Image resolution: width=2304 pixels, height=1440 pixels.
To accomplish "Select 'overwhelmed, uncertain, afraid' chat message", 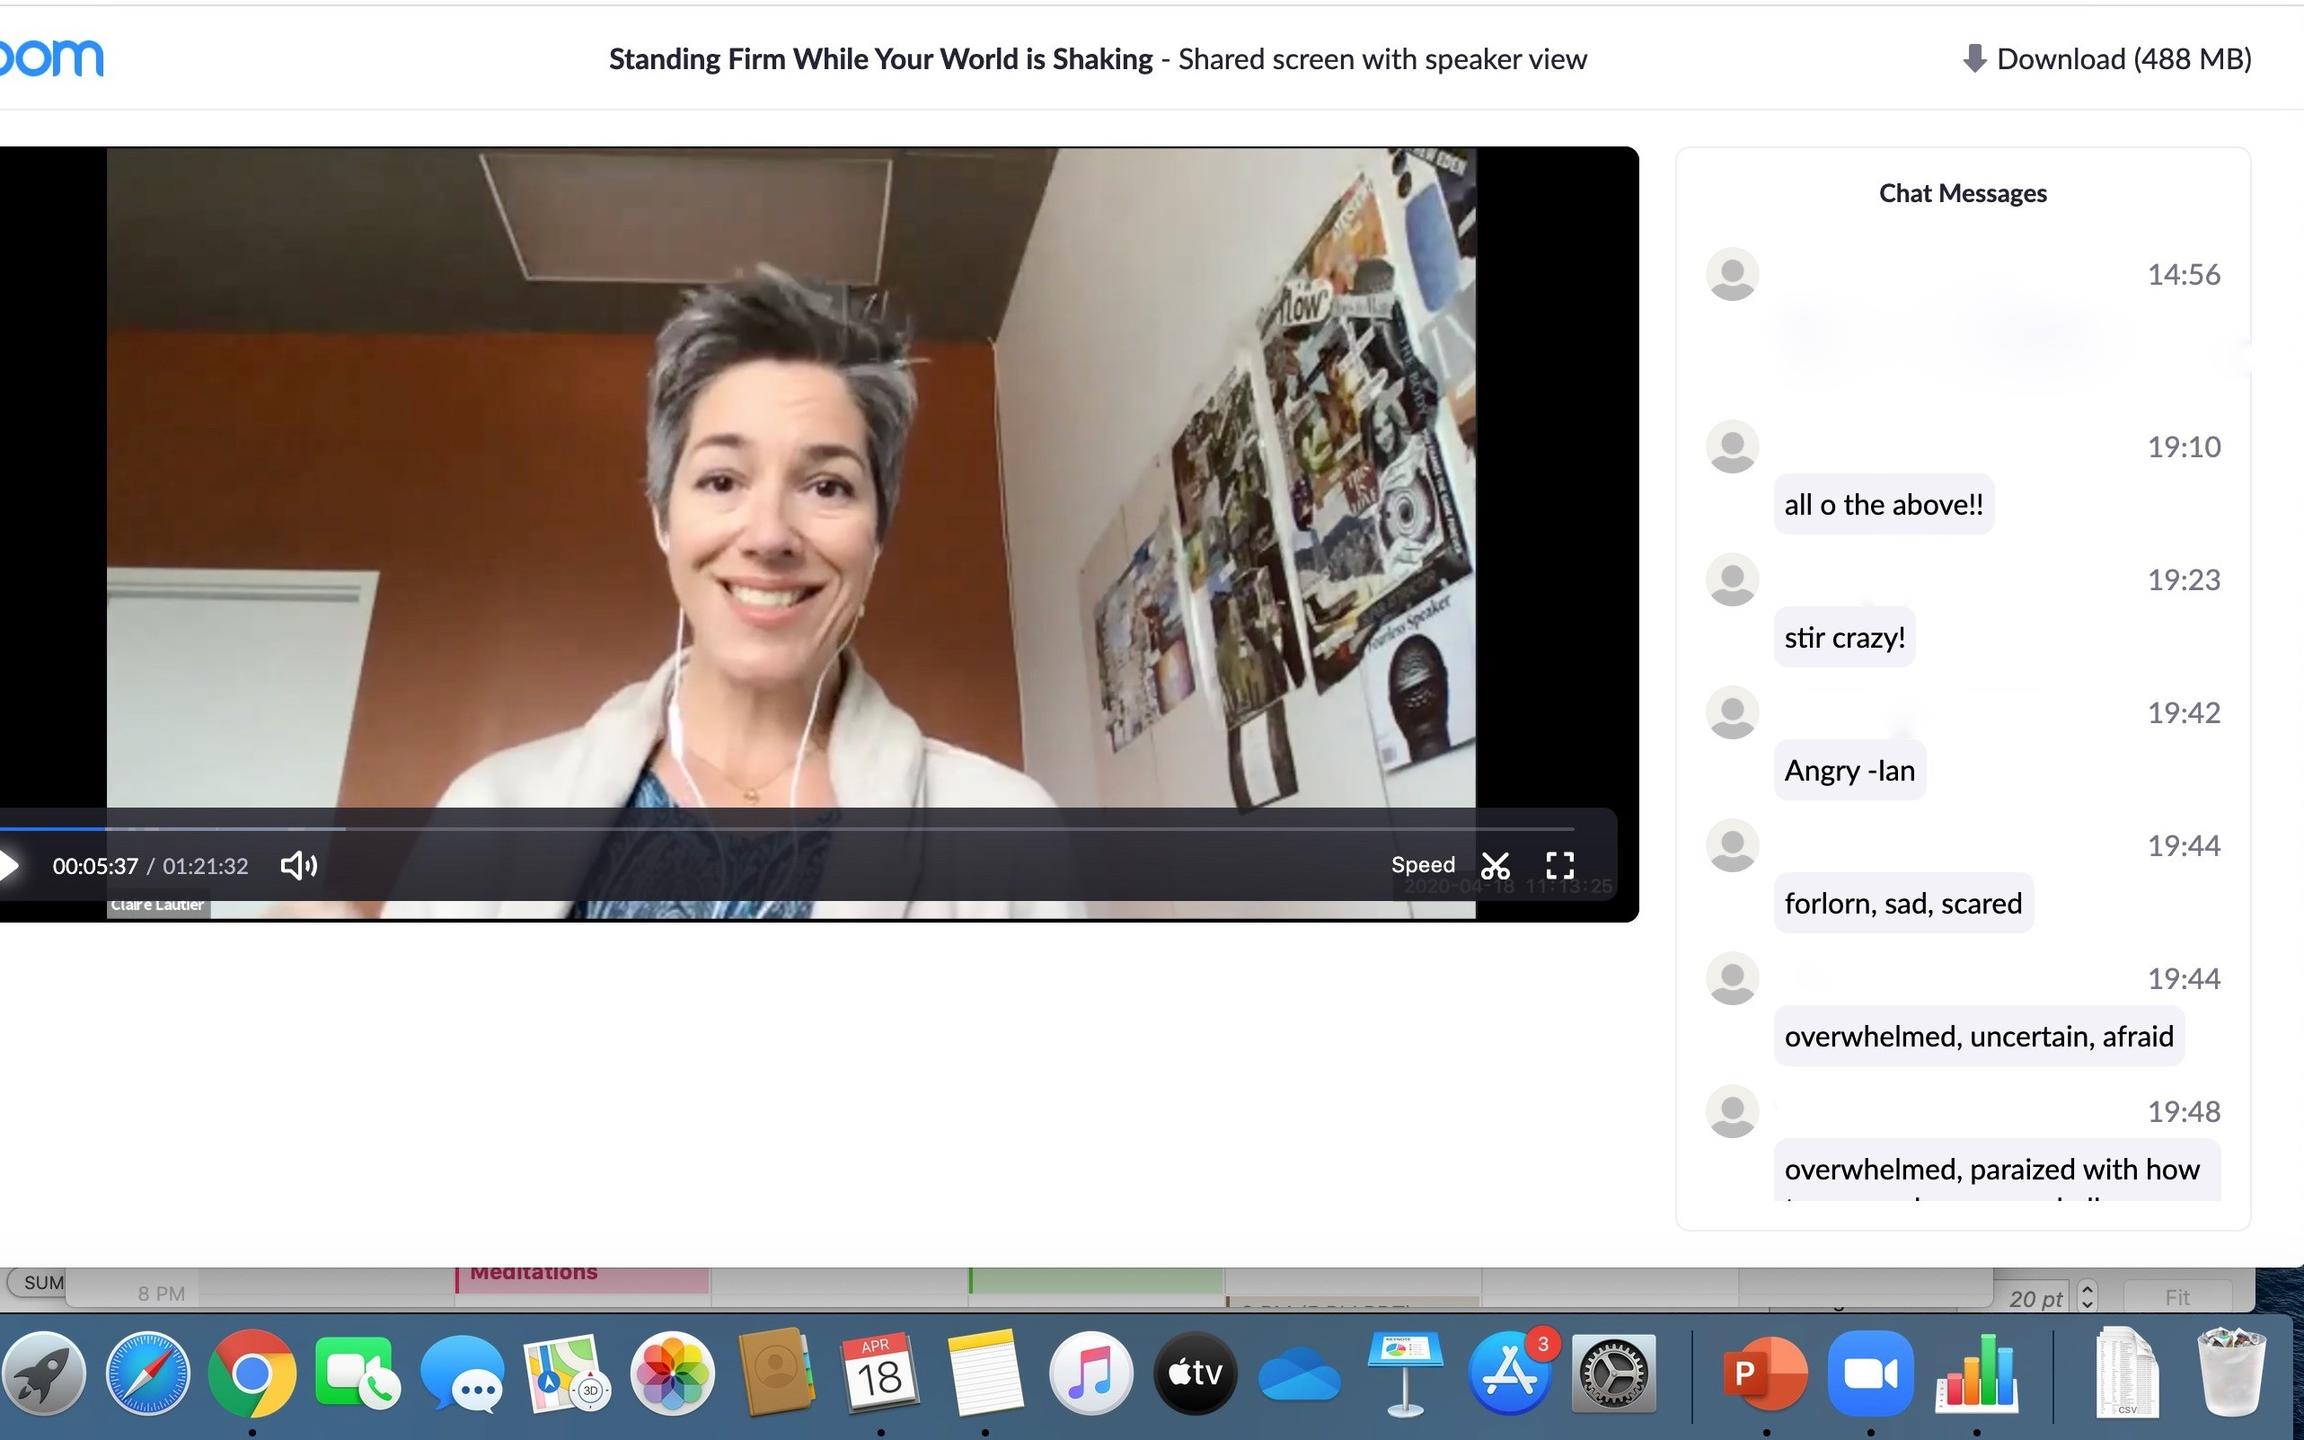I will pos(1979,1036).
